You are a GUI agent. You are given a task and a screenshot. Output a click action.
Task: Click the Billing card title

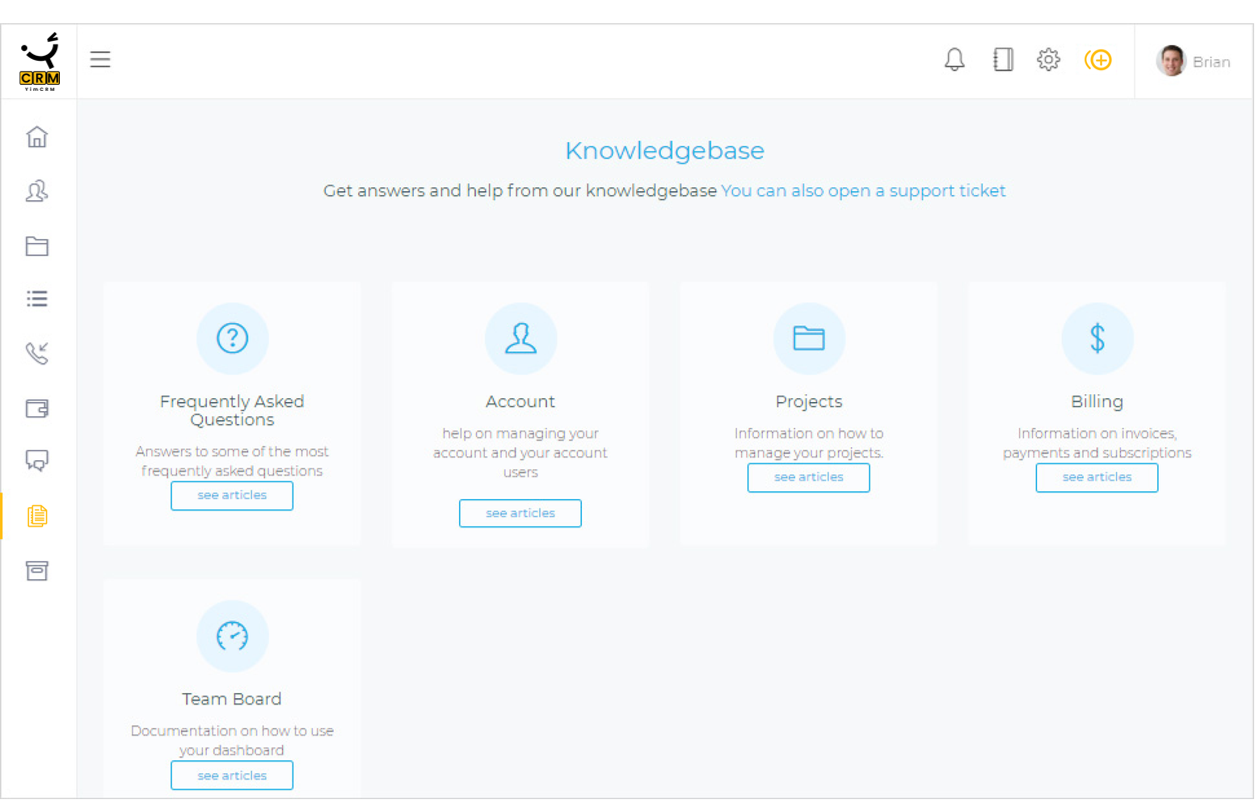pos(1097,402)
